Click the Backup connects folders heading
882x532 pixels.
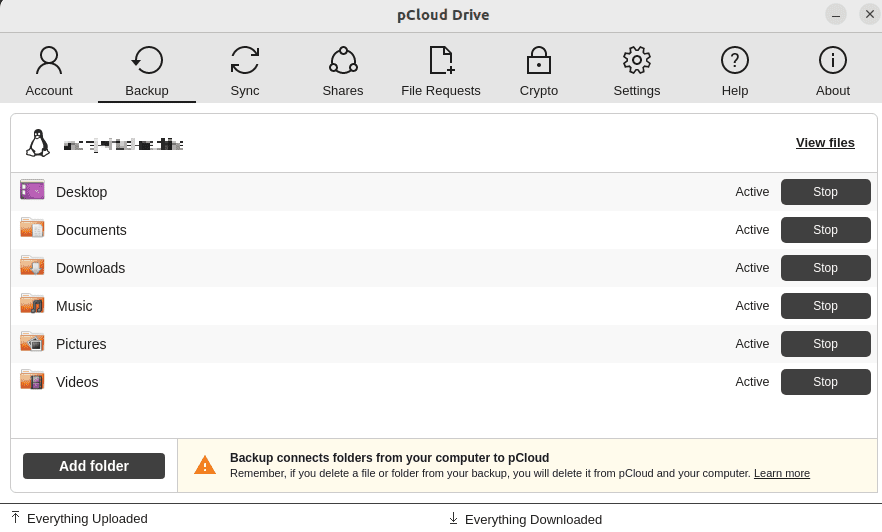(389, 458)
